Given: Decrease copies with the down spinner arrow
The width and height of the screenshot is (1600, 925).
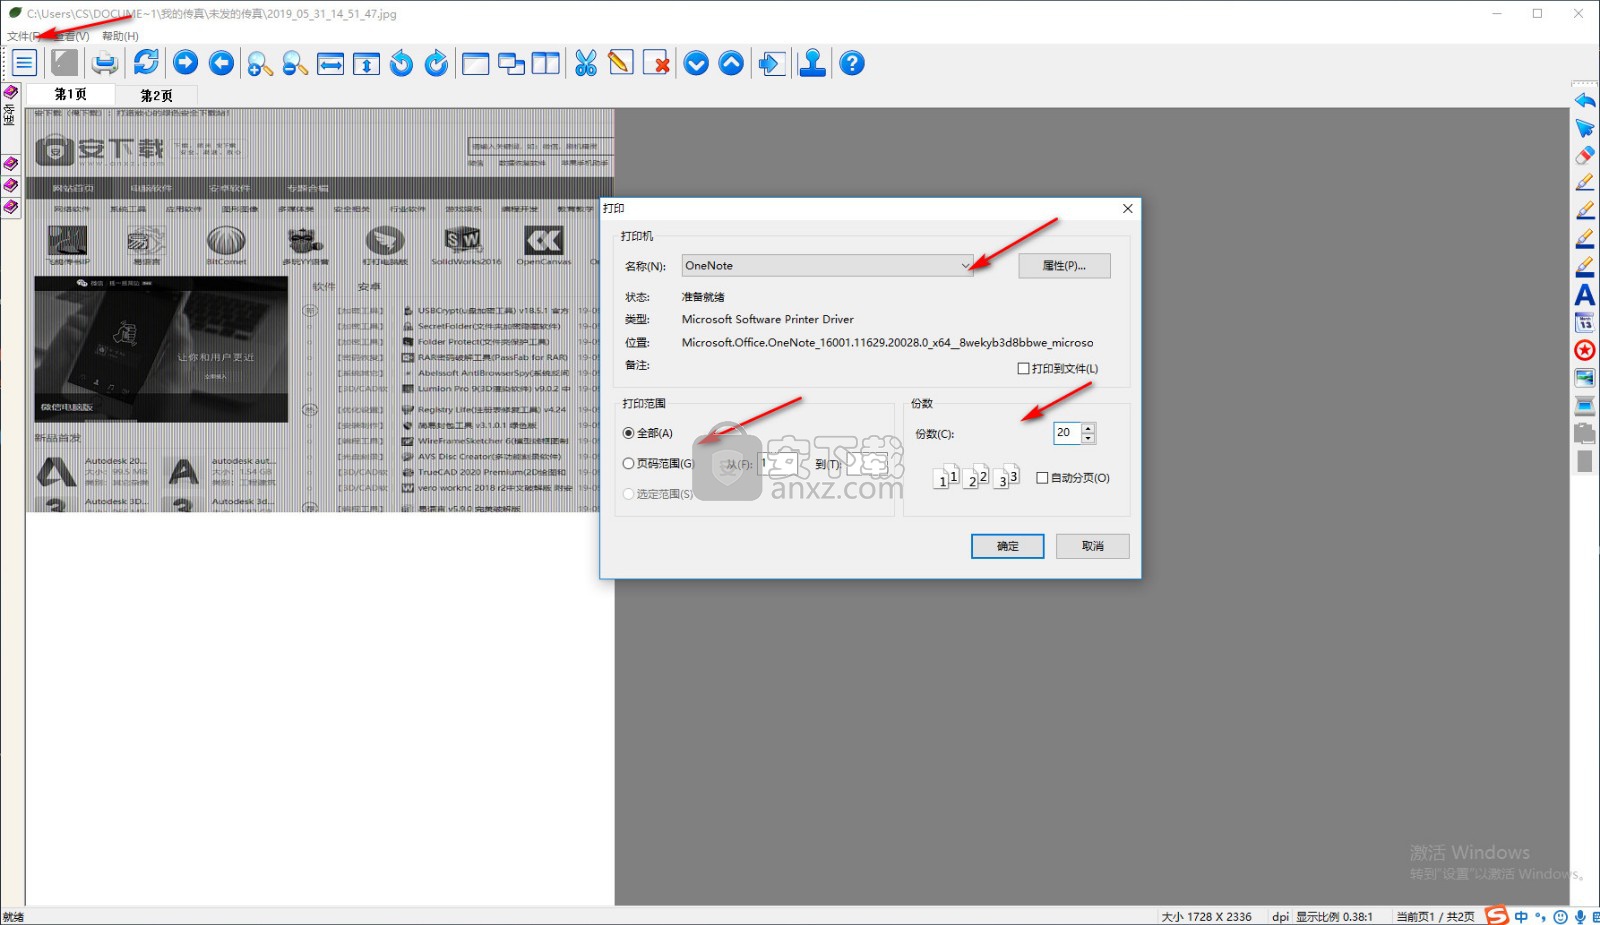Looking at the screenshot, I should 1089,439.
